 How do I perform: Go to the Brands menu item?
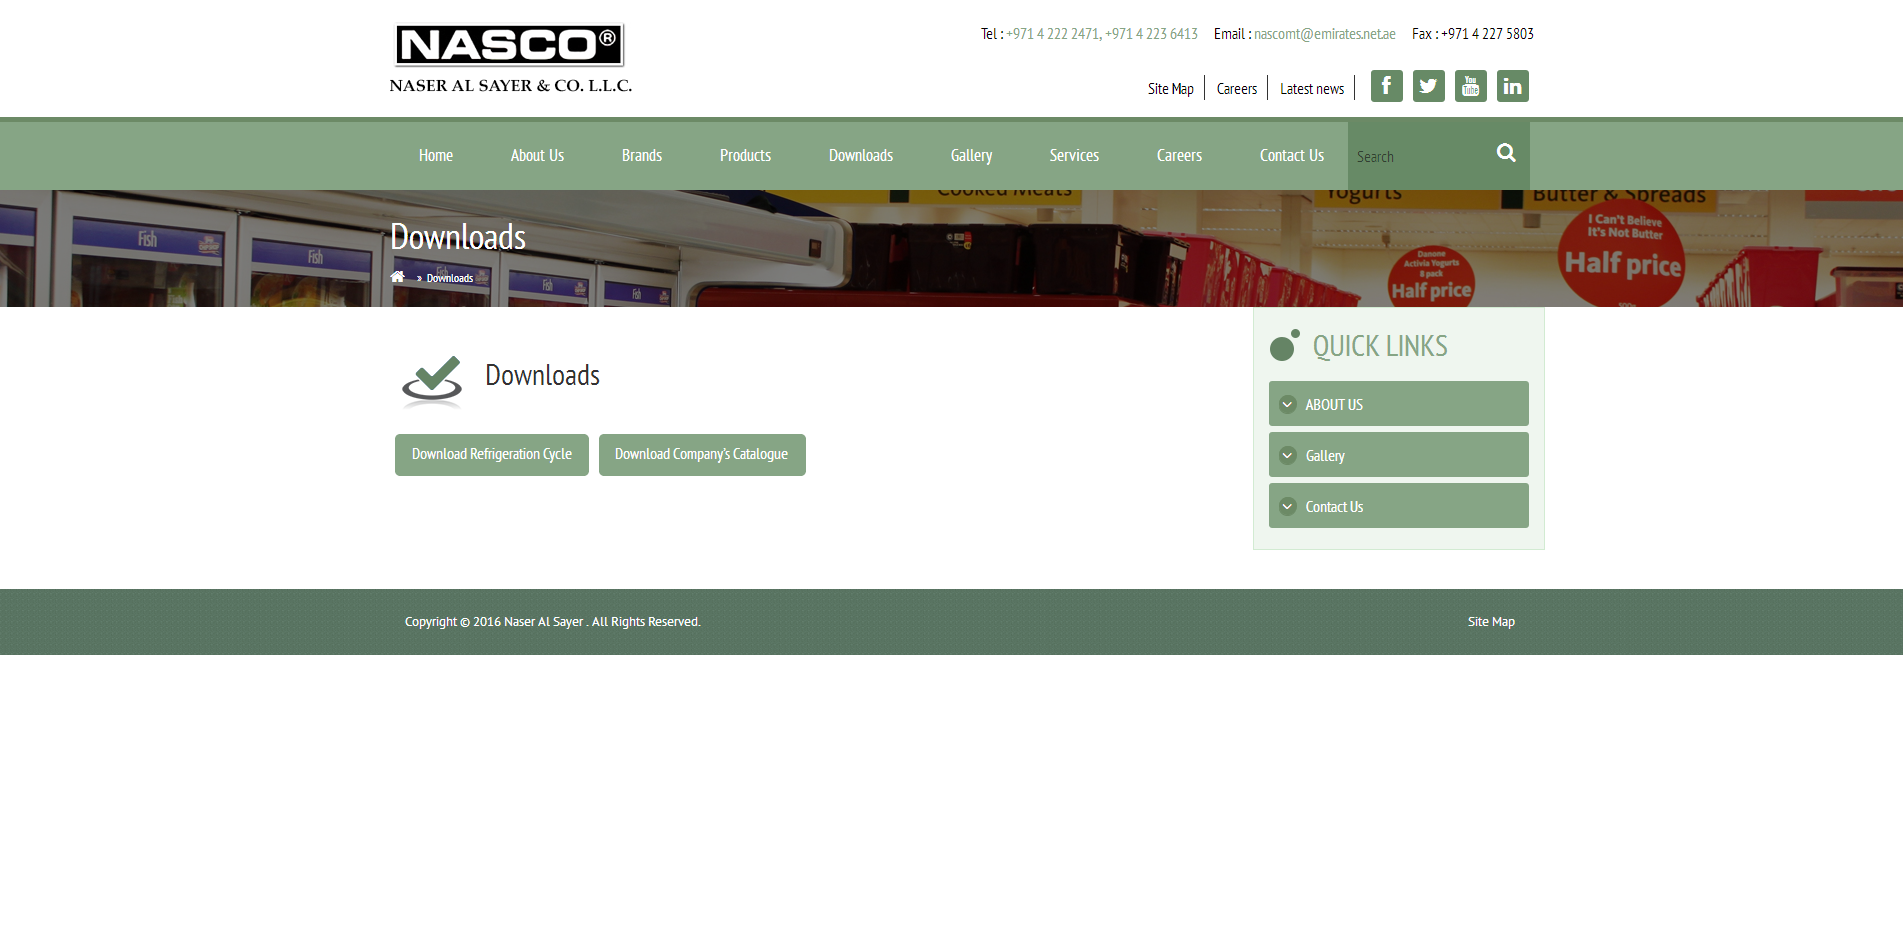point(641,156)
